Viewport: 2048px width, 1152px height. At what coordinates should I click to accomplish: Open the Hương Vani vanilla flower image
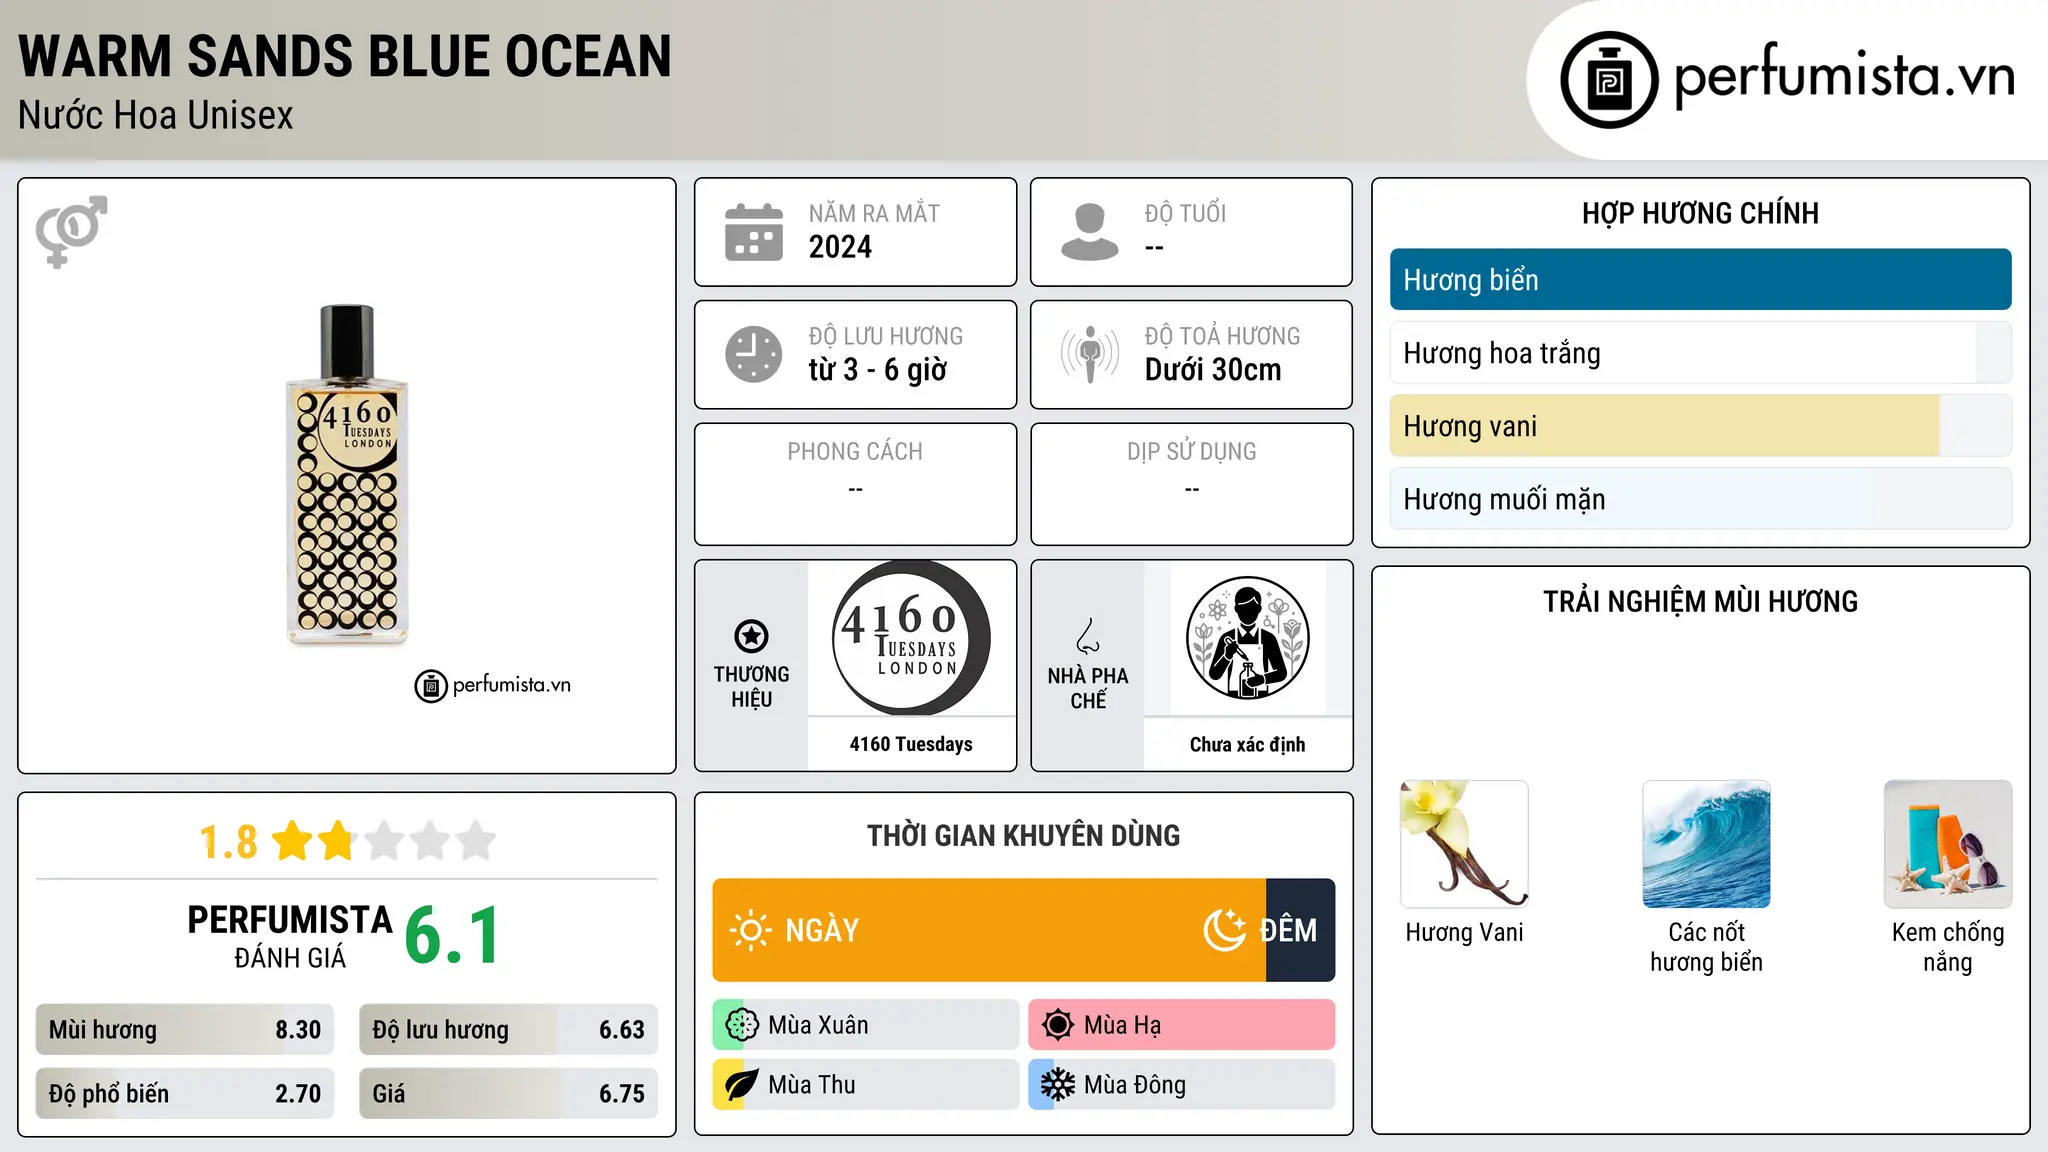[1464, 844]
